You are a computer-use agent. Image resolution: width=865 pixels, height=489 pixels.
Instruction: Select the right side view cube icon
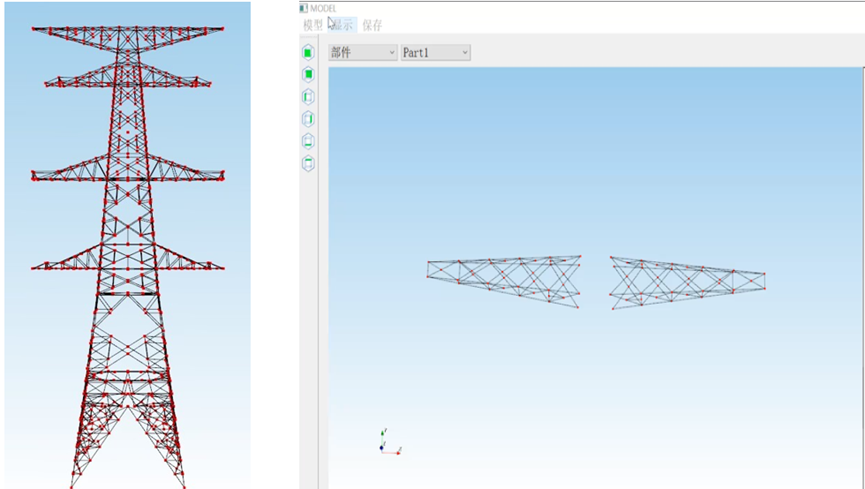pyautogui.click(x=309, y=119)
